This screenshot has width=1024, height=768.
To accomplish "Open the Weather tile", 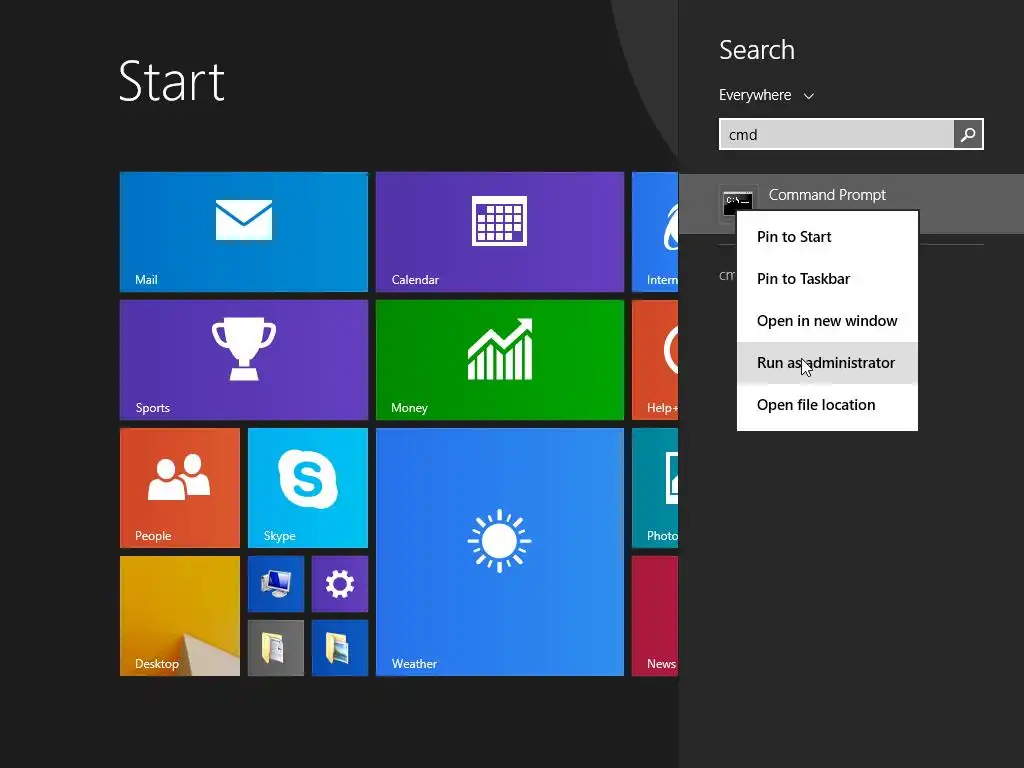I will click(500, 552).
